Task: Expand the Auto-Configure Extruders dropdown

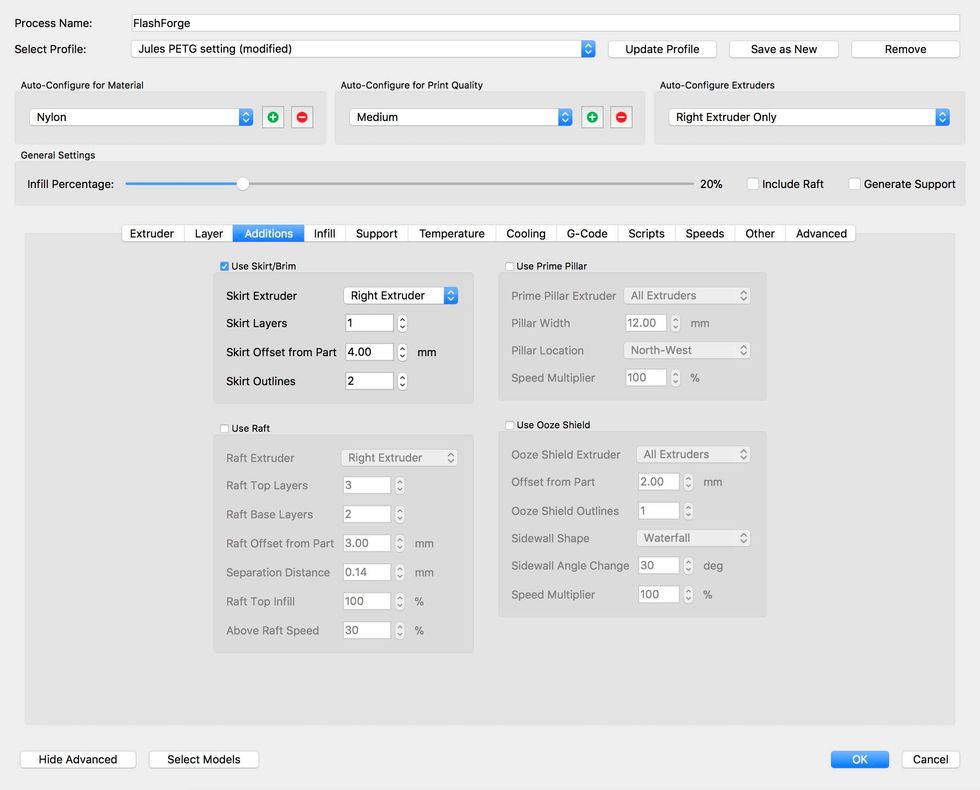Action: 809,117
